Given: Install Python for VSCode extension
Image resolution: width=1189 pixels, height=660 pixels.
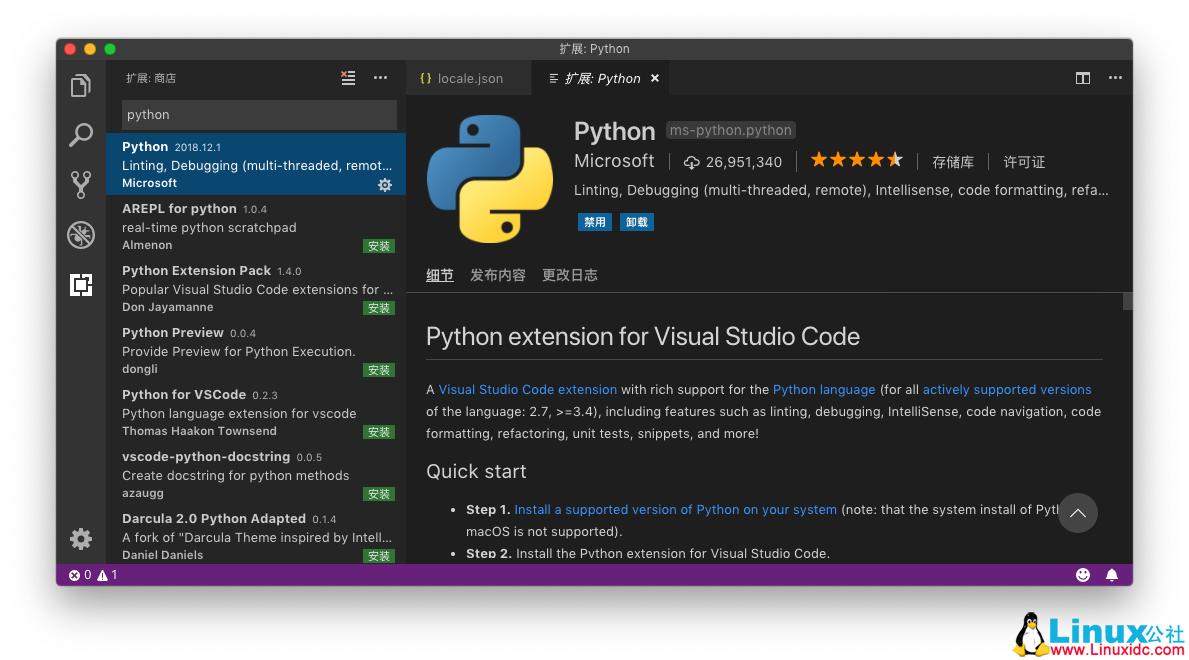Looking at the screenshot, I should (x=378, y=432).
